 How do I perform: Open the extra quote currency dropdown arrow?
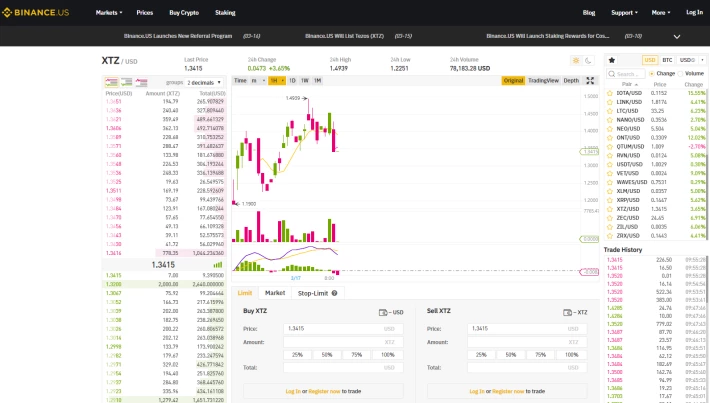coord(703,60)
